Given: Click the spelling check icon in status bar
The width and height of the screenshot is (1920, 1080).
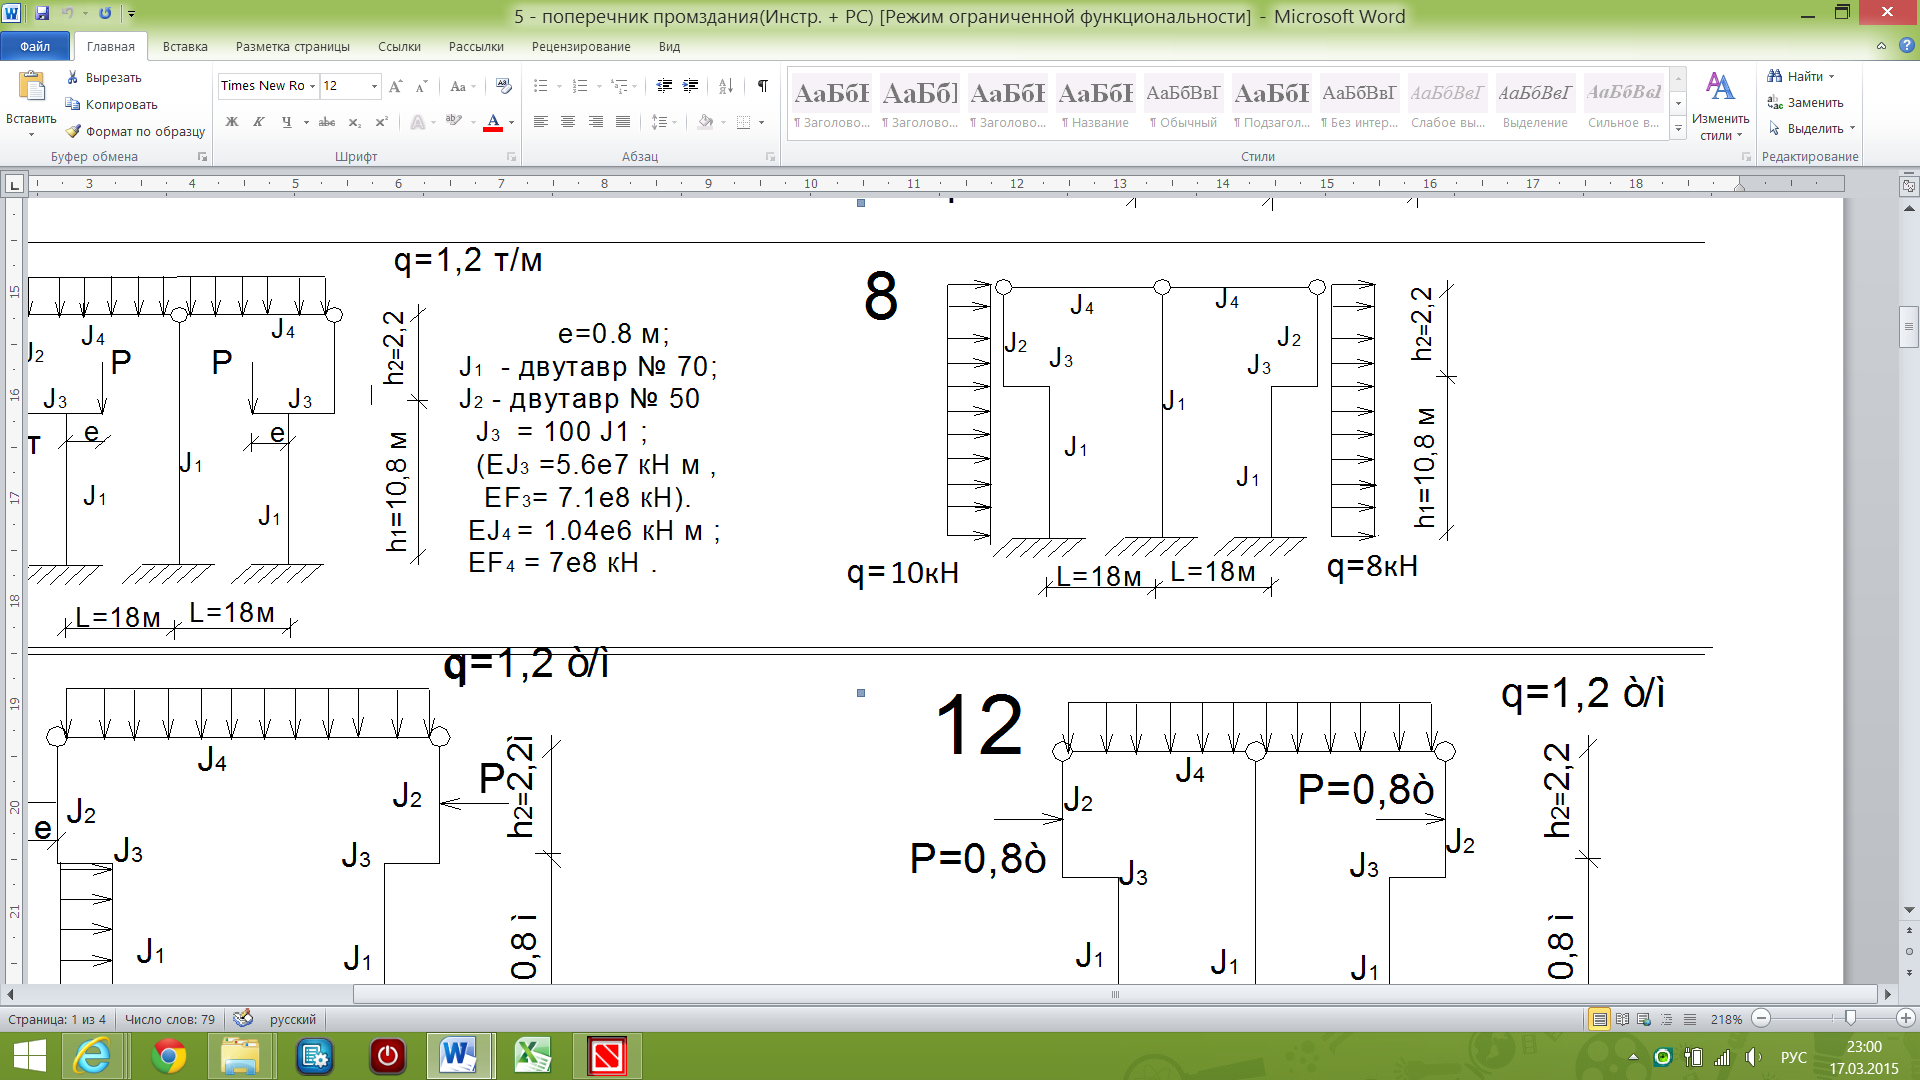Looking at the screenshot, I should [x=242, y=1019].
